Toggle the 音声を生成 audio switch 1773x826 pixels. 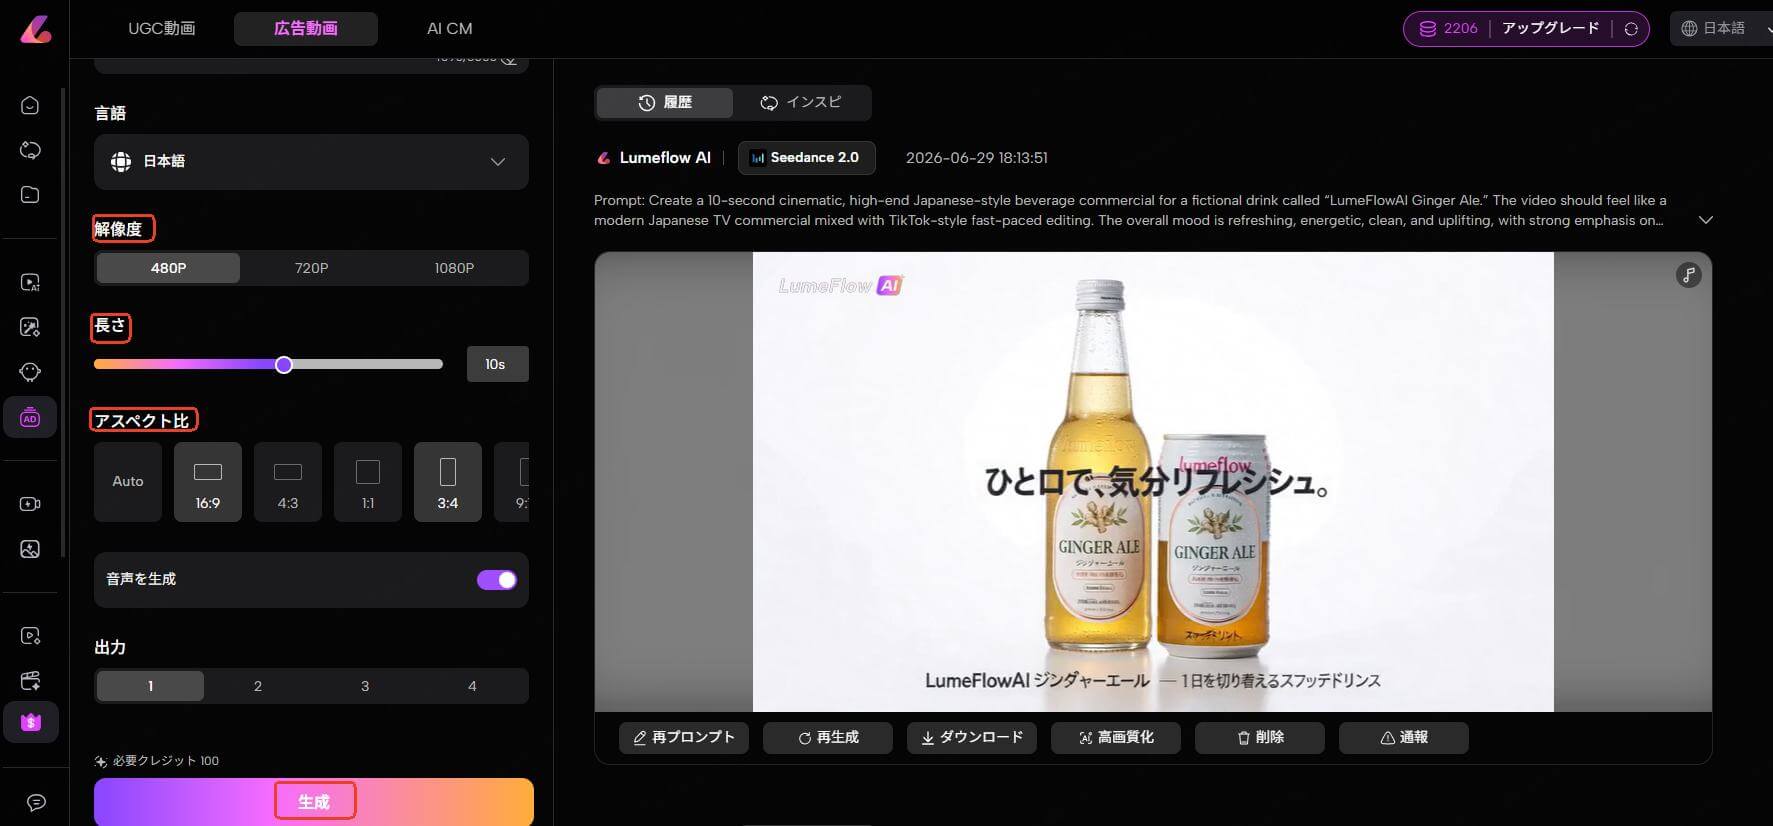pyautogui.click(x=497, y=580)
